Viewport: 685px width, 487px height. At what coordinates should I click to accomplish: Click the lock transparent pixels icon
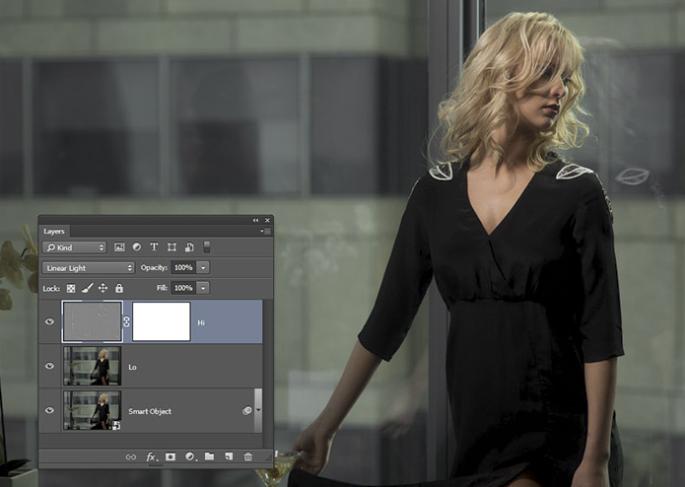tap(71, 288)
